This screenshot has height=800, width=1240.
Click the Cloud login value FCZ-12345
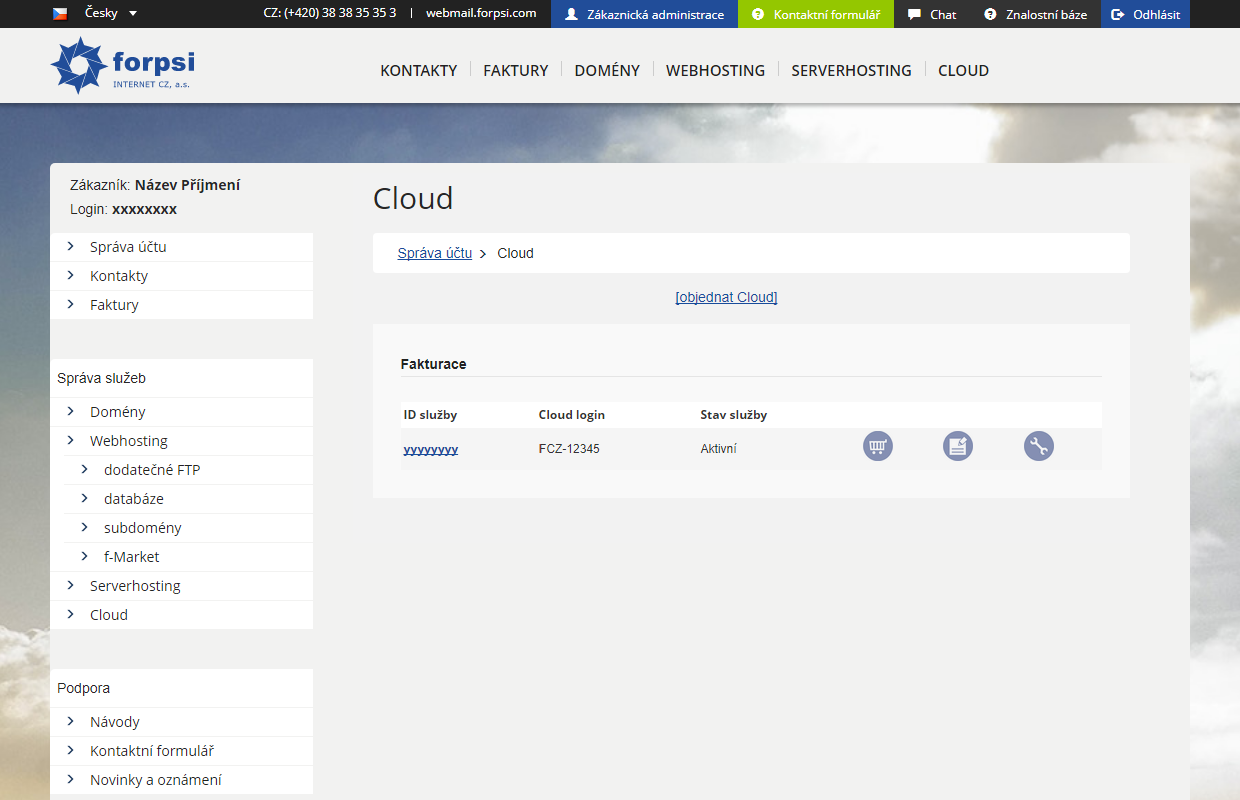(569, 449)
